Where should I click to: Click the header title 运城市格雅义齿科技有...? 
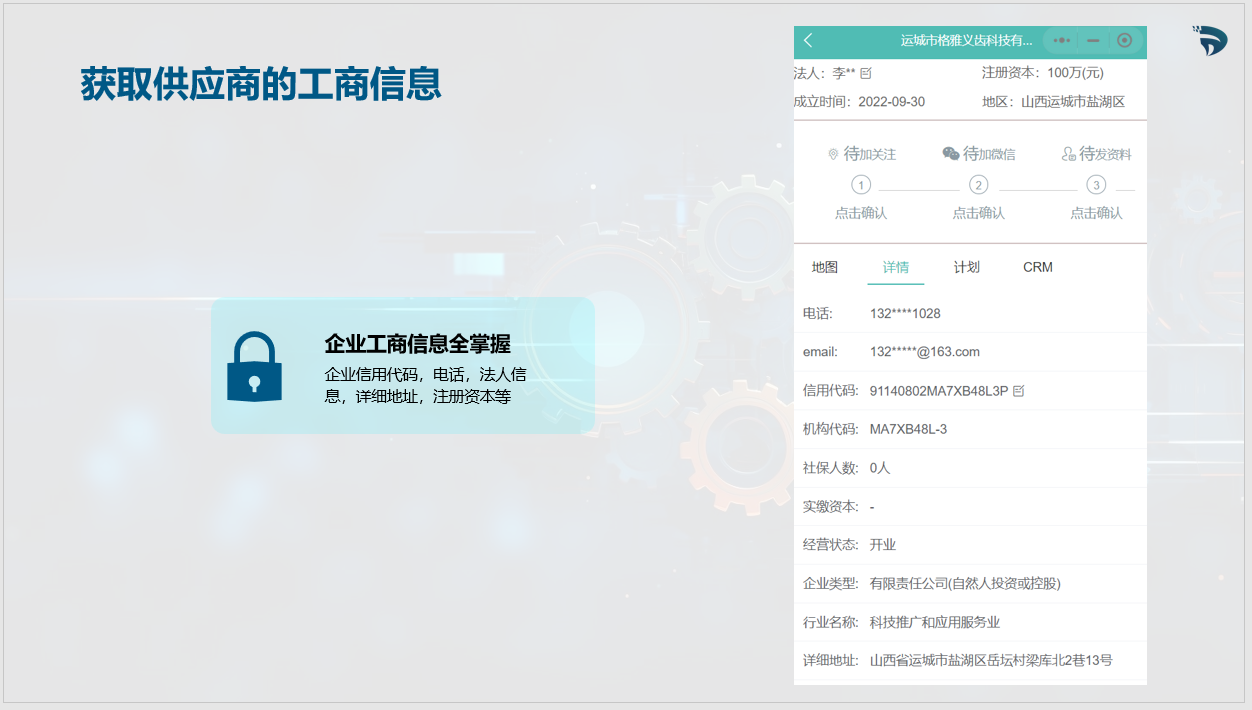[966, 41]
